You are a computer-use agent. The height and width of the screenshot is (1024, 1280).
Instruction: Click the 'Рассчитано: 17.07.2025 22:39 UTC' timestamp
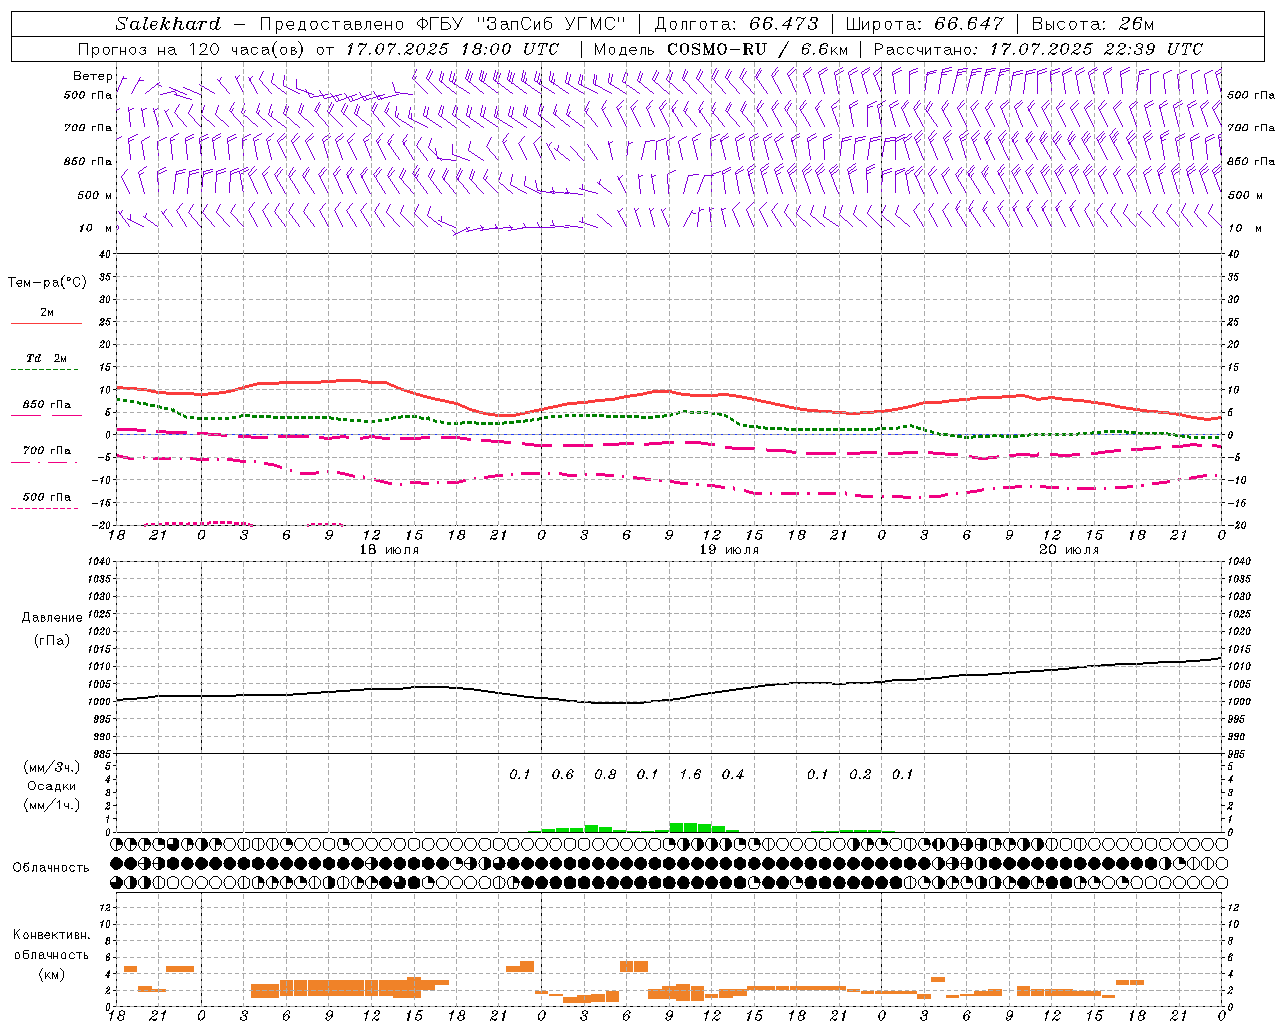click(1038, 49)
